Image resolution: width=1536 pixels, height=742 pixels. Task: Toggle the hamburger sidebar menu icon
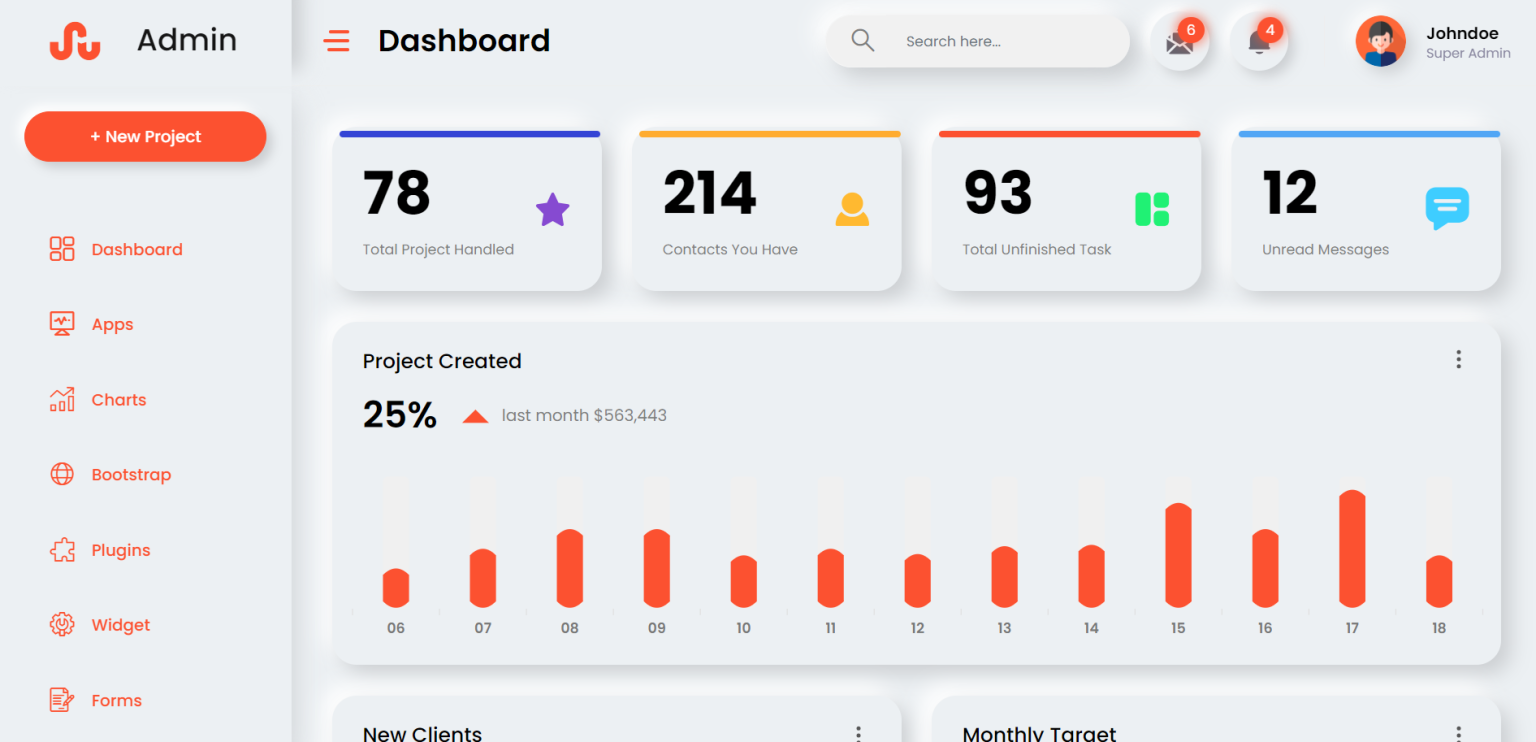tap(337, 41)
